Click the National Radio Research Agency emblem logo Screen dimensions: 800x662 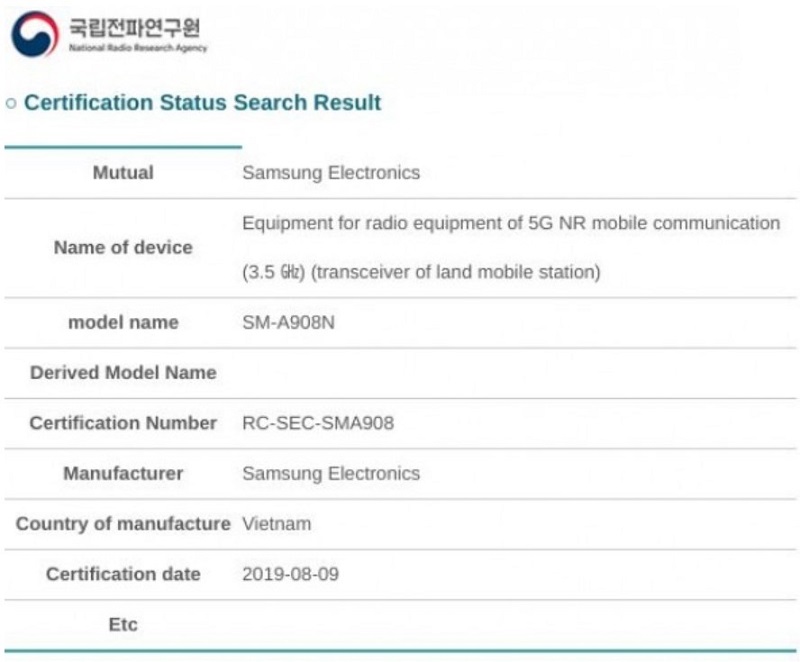click(35, 34)
